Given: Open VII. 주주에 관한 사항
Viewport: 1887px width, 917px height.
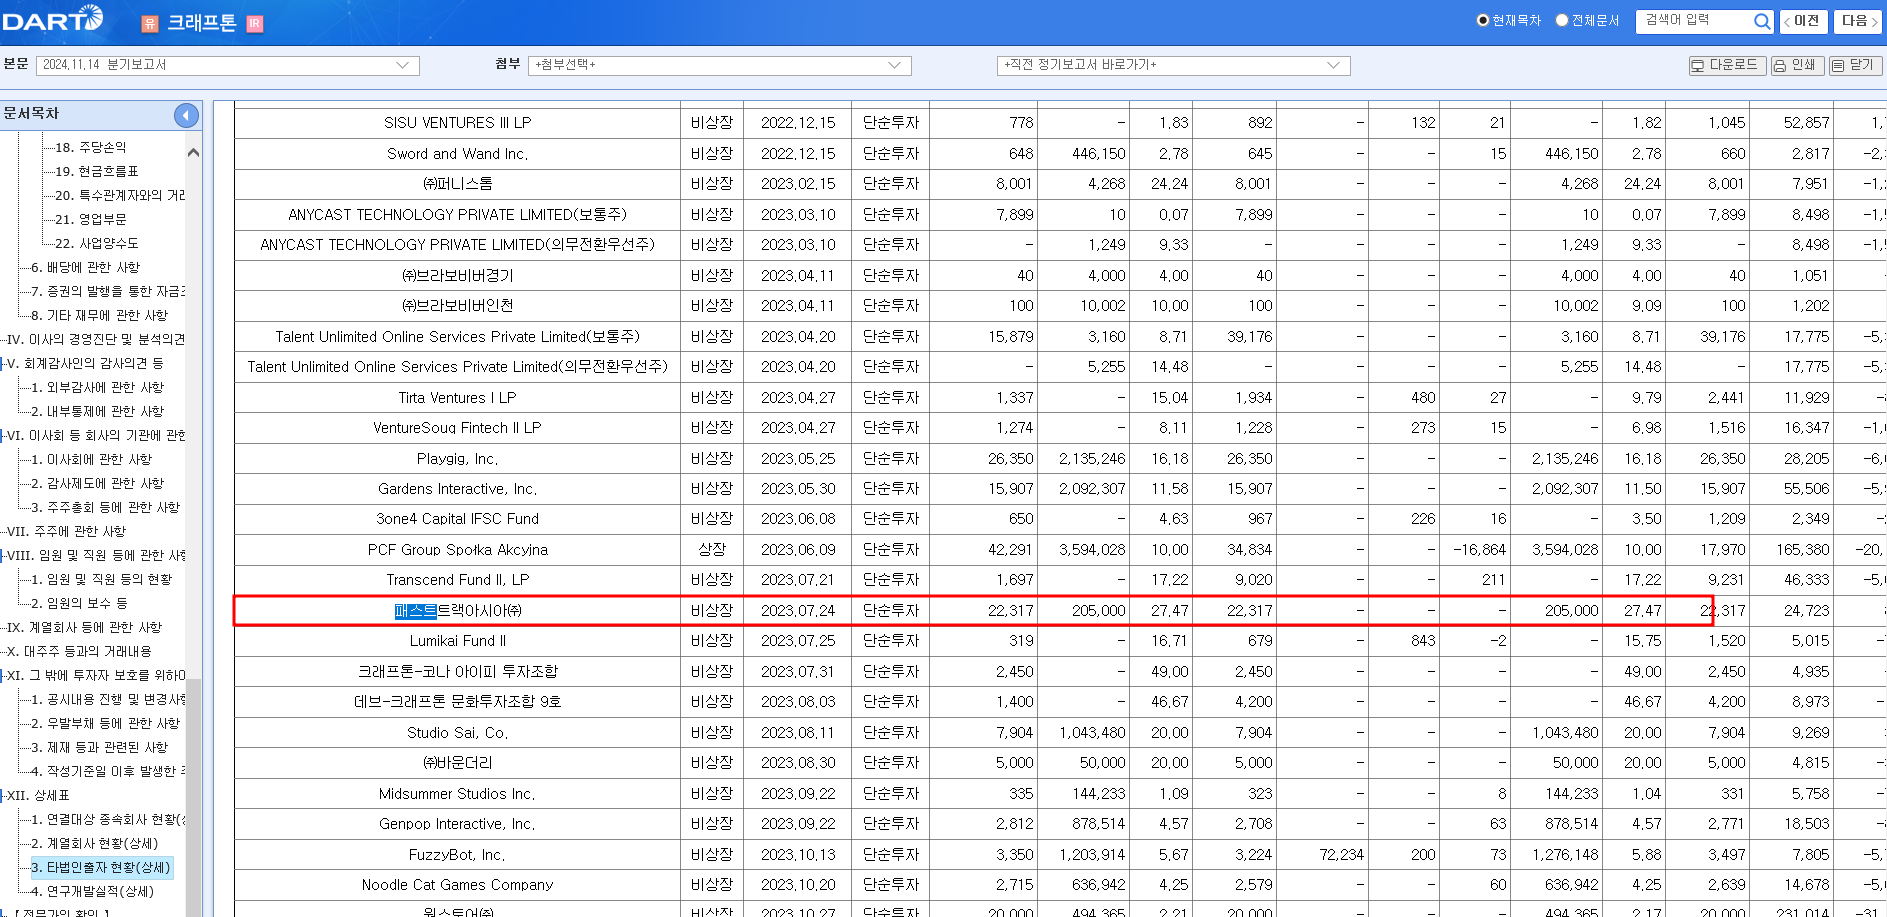Looking at the screenshot, I should coord(66,531).
